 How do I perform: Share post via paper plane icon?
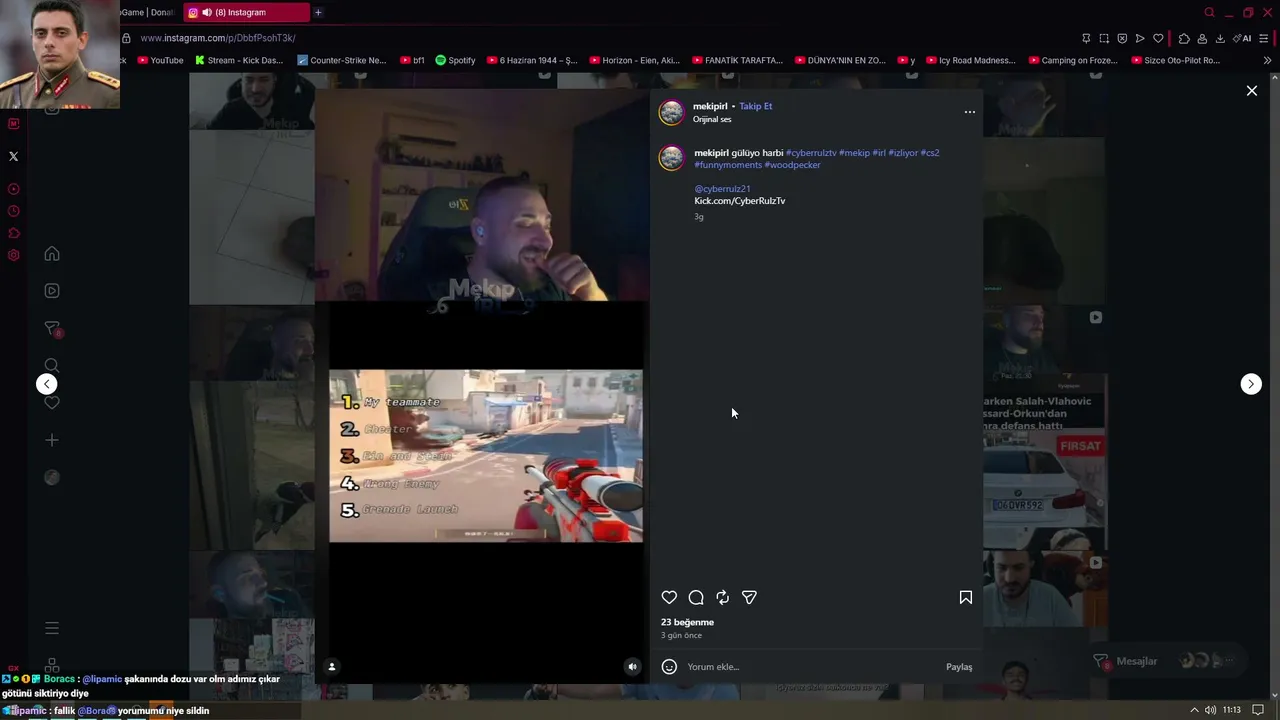point(749,597)
